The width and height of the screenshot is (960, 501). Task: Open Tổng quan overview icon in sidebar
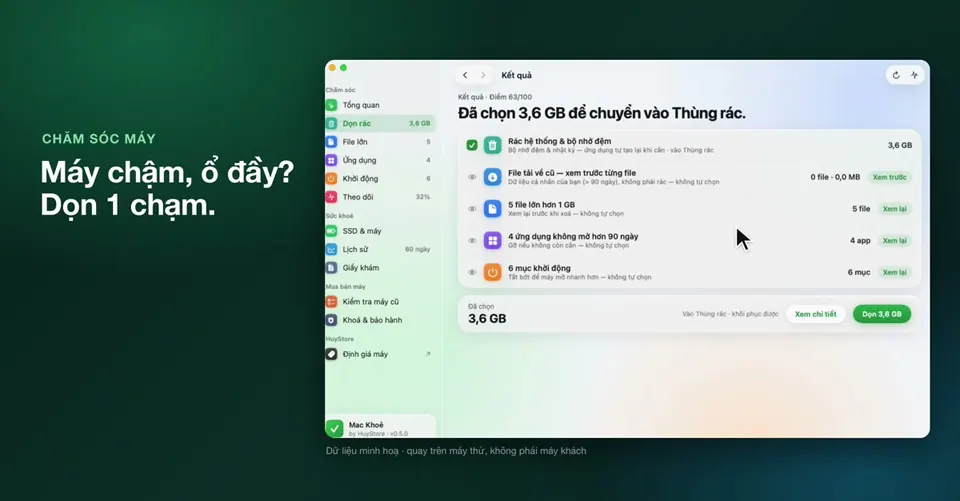point(331,105)
